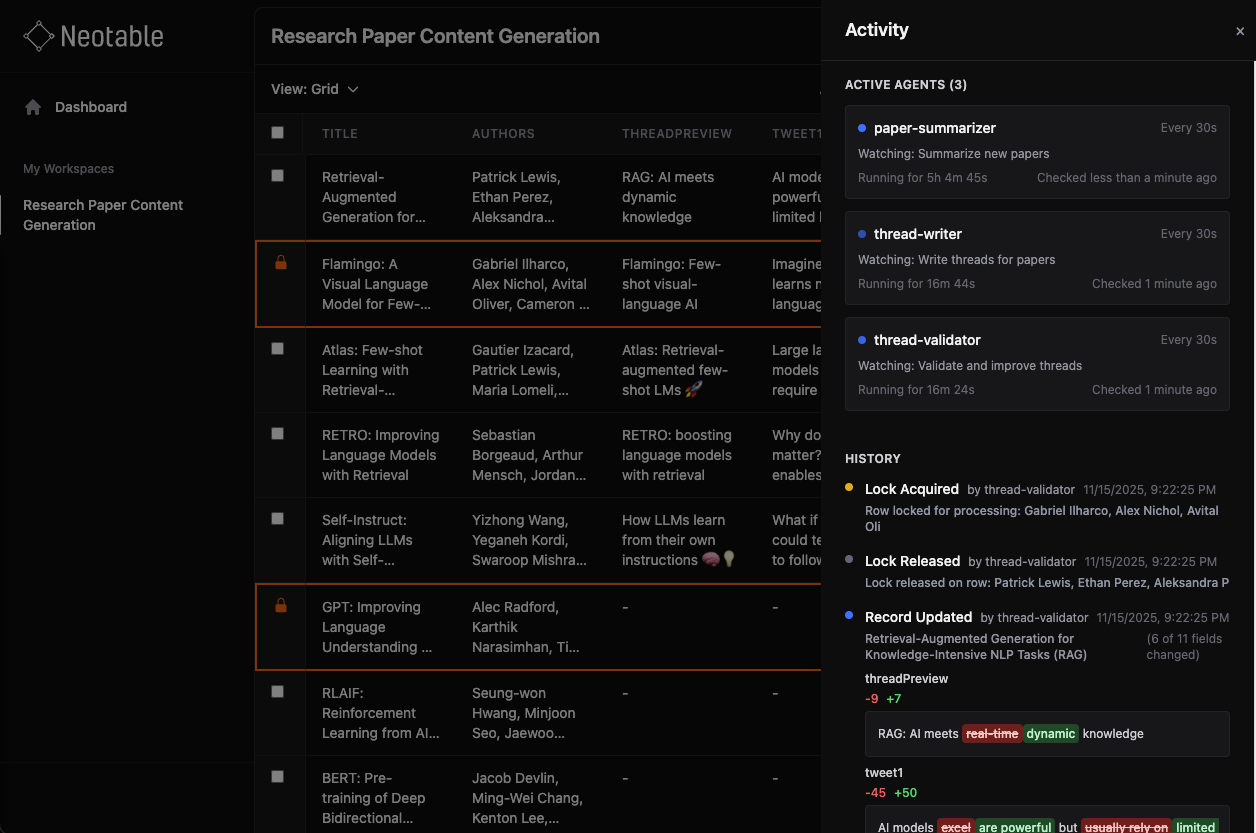Open the View: Grid dropdown
Screen dimensions: 1256x833
[314, 89]
